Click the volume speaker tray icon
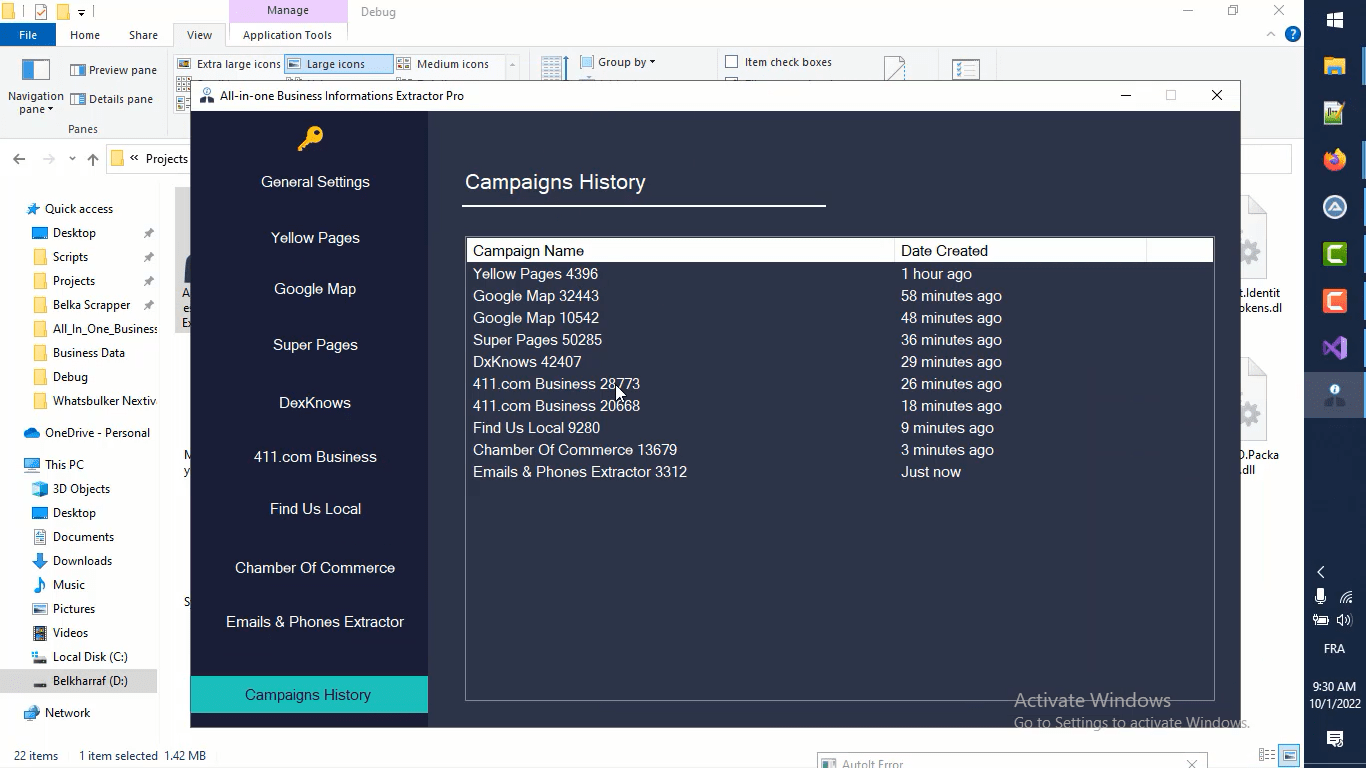Screen dimensions: 1366x768 1344,621
